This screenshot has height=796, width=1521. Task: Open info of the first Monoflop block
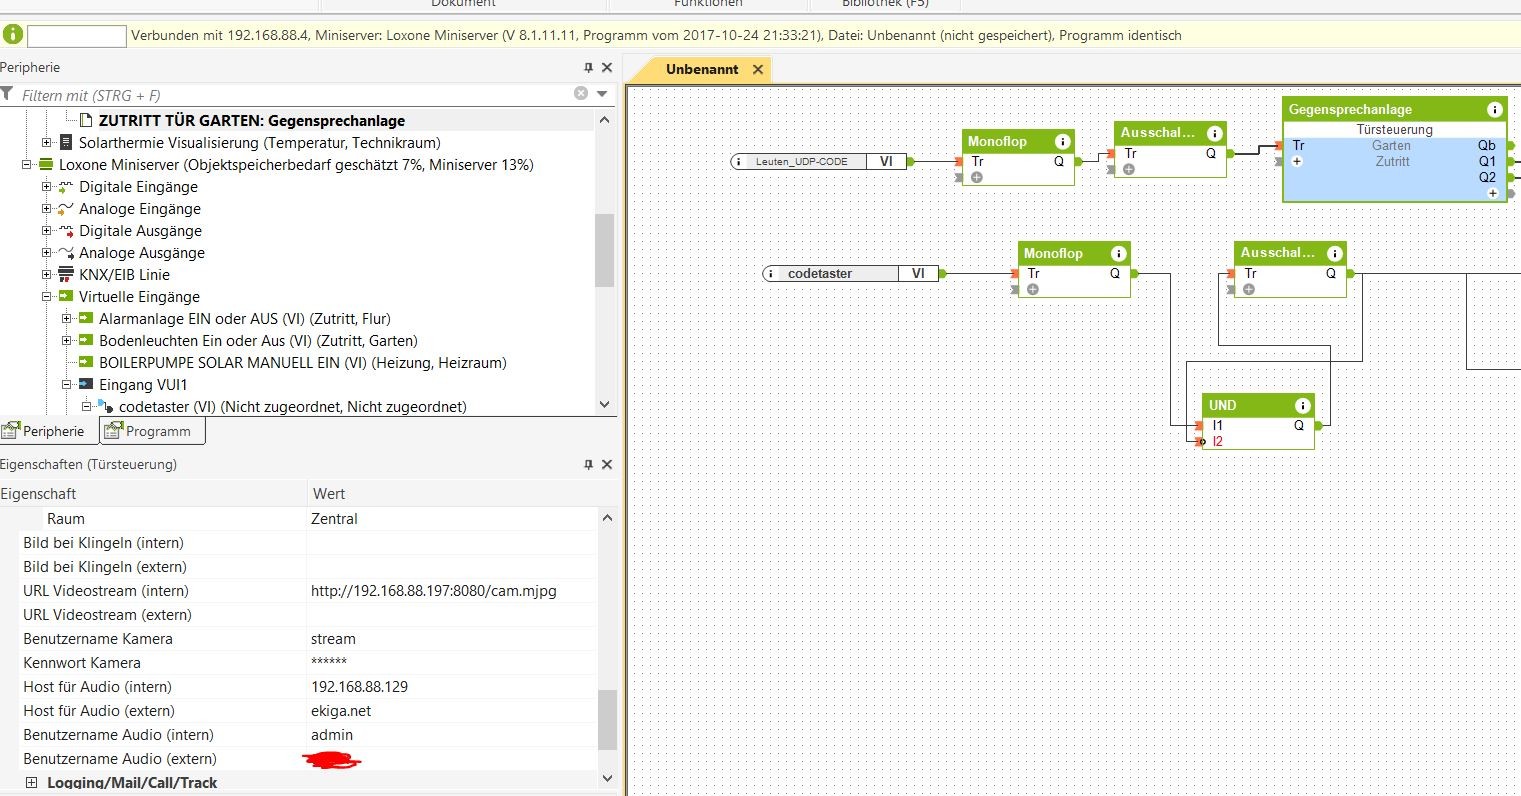pyautogui.click(x=1062, y=141)
